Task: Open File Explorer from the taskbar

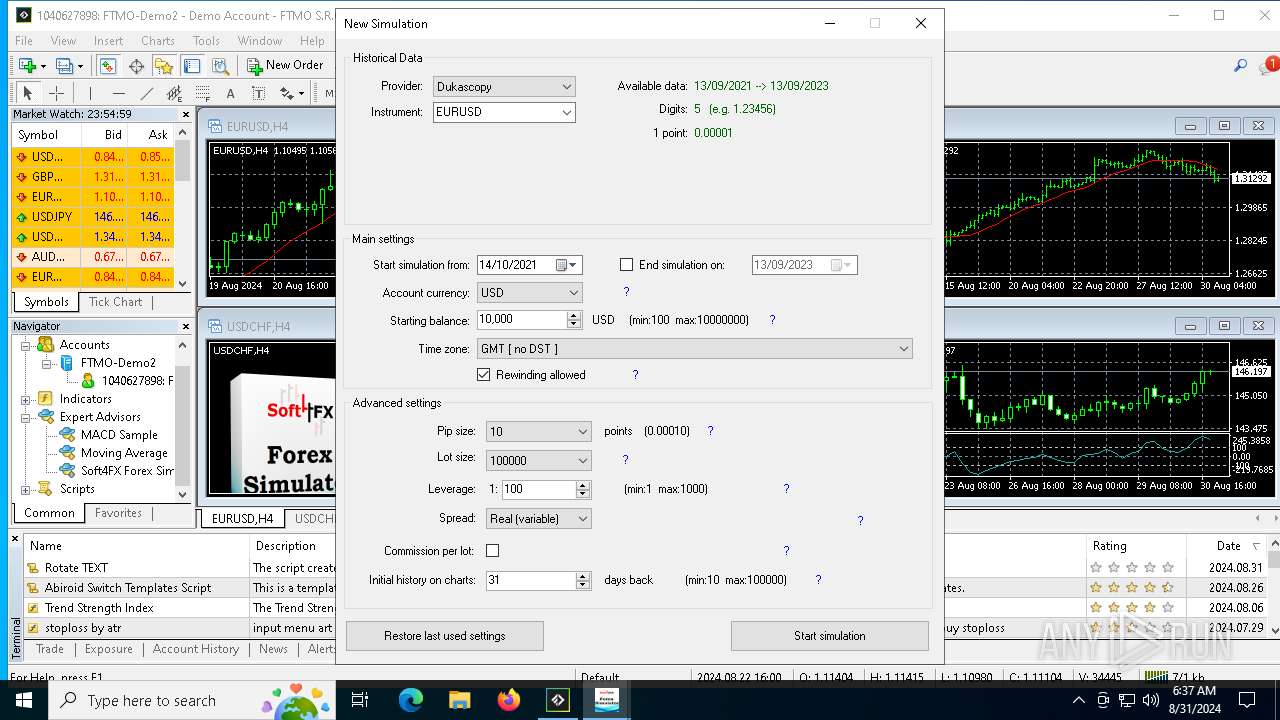Action: click(x=459, y=700)
